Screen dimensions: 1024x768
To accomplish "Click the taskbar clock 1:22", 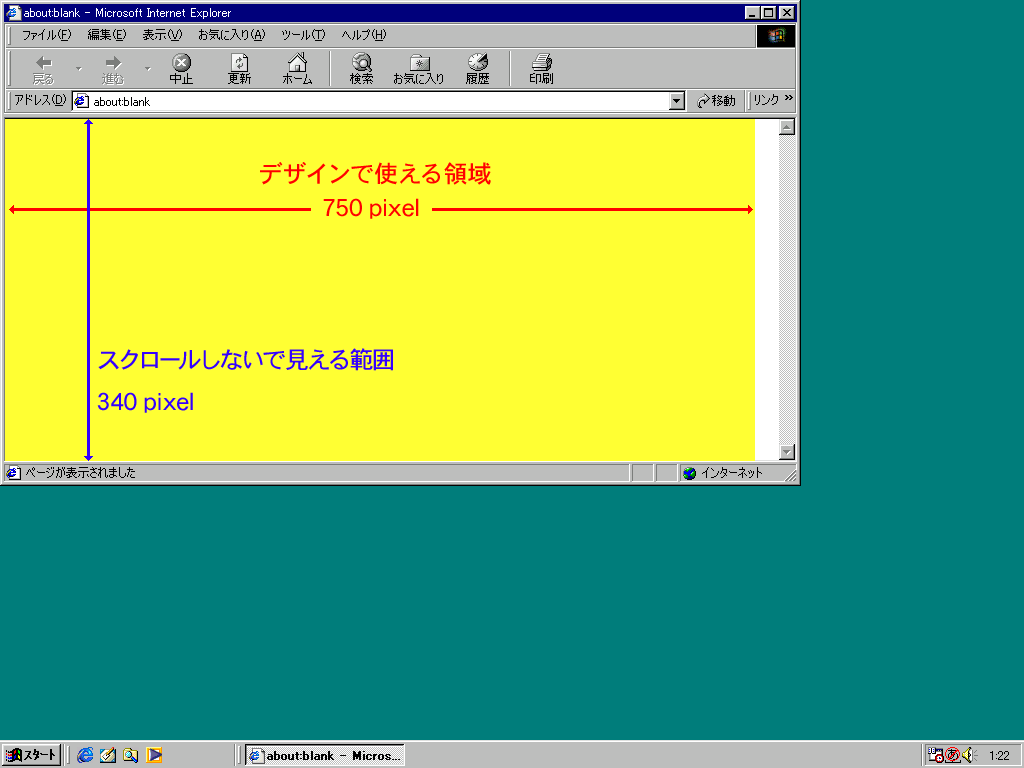I will tap(999, 756).
